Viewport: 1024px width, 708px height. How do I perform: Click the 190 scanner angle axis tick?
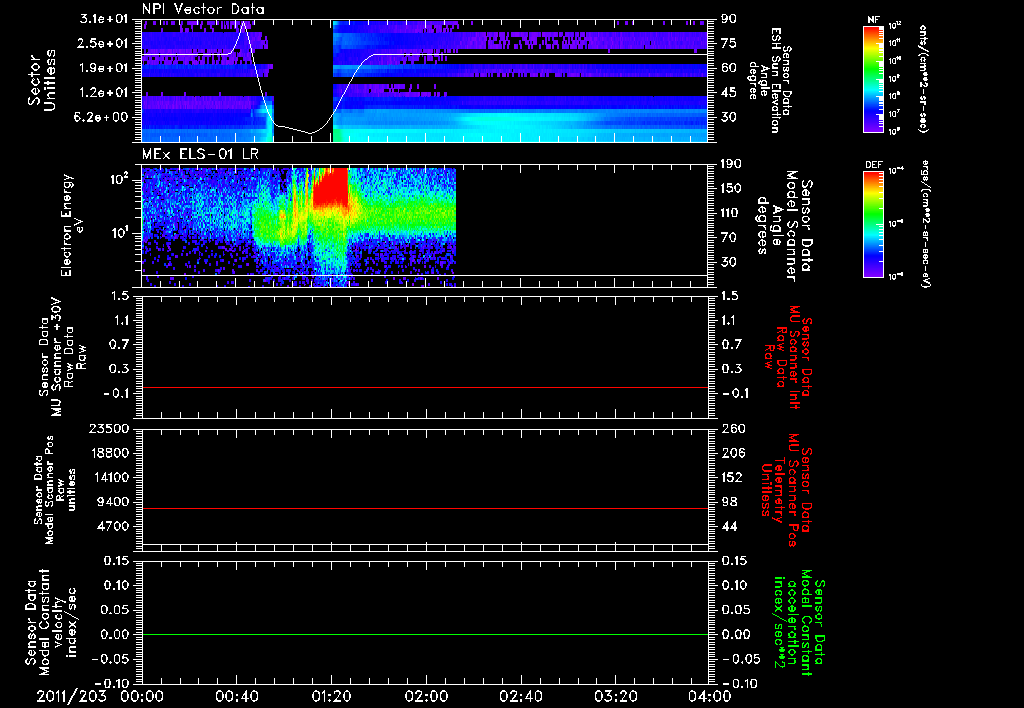[x=731, y=163]
